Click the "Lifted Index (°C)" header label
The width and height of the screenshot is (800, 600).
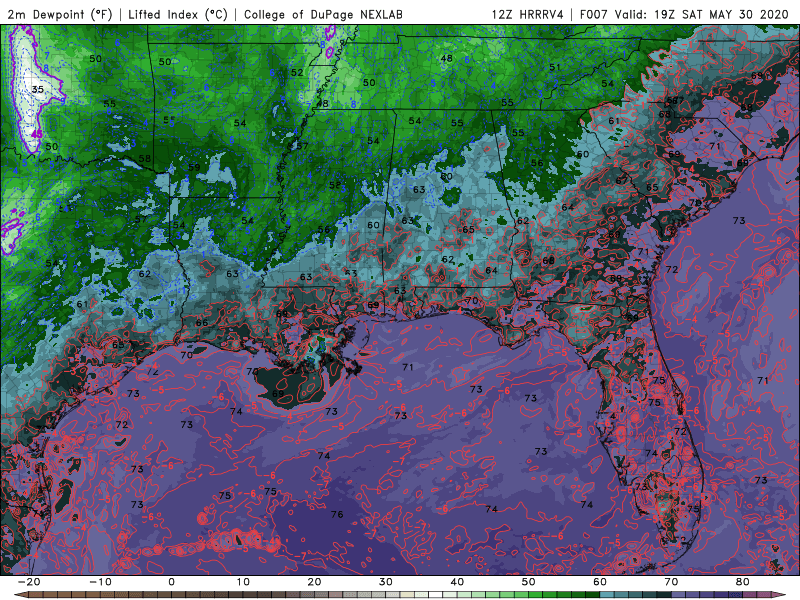[x=178, y=14]
